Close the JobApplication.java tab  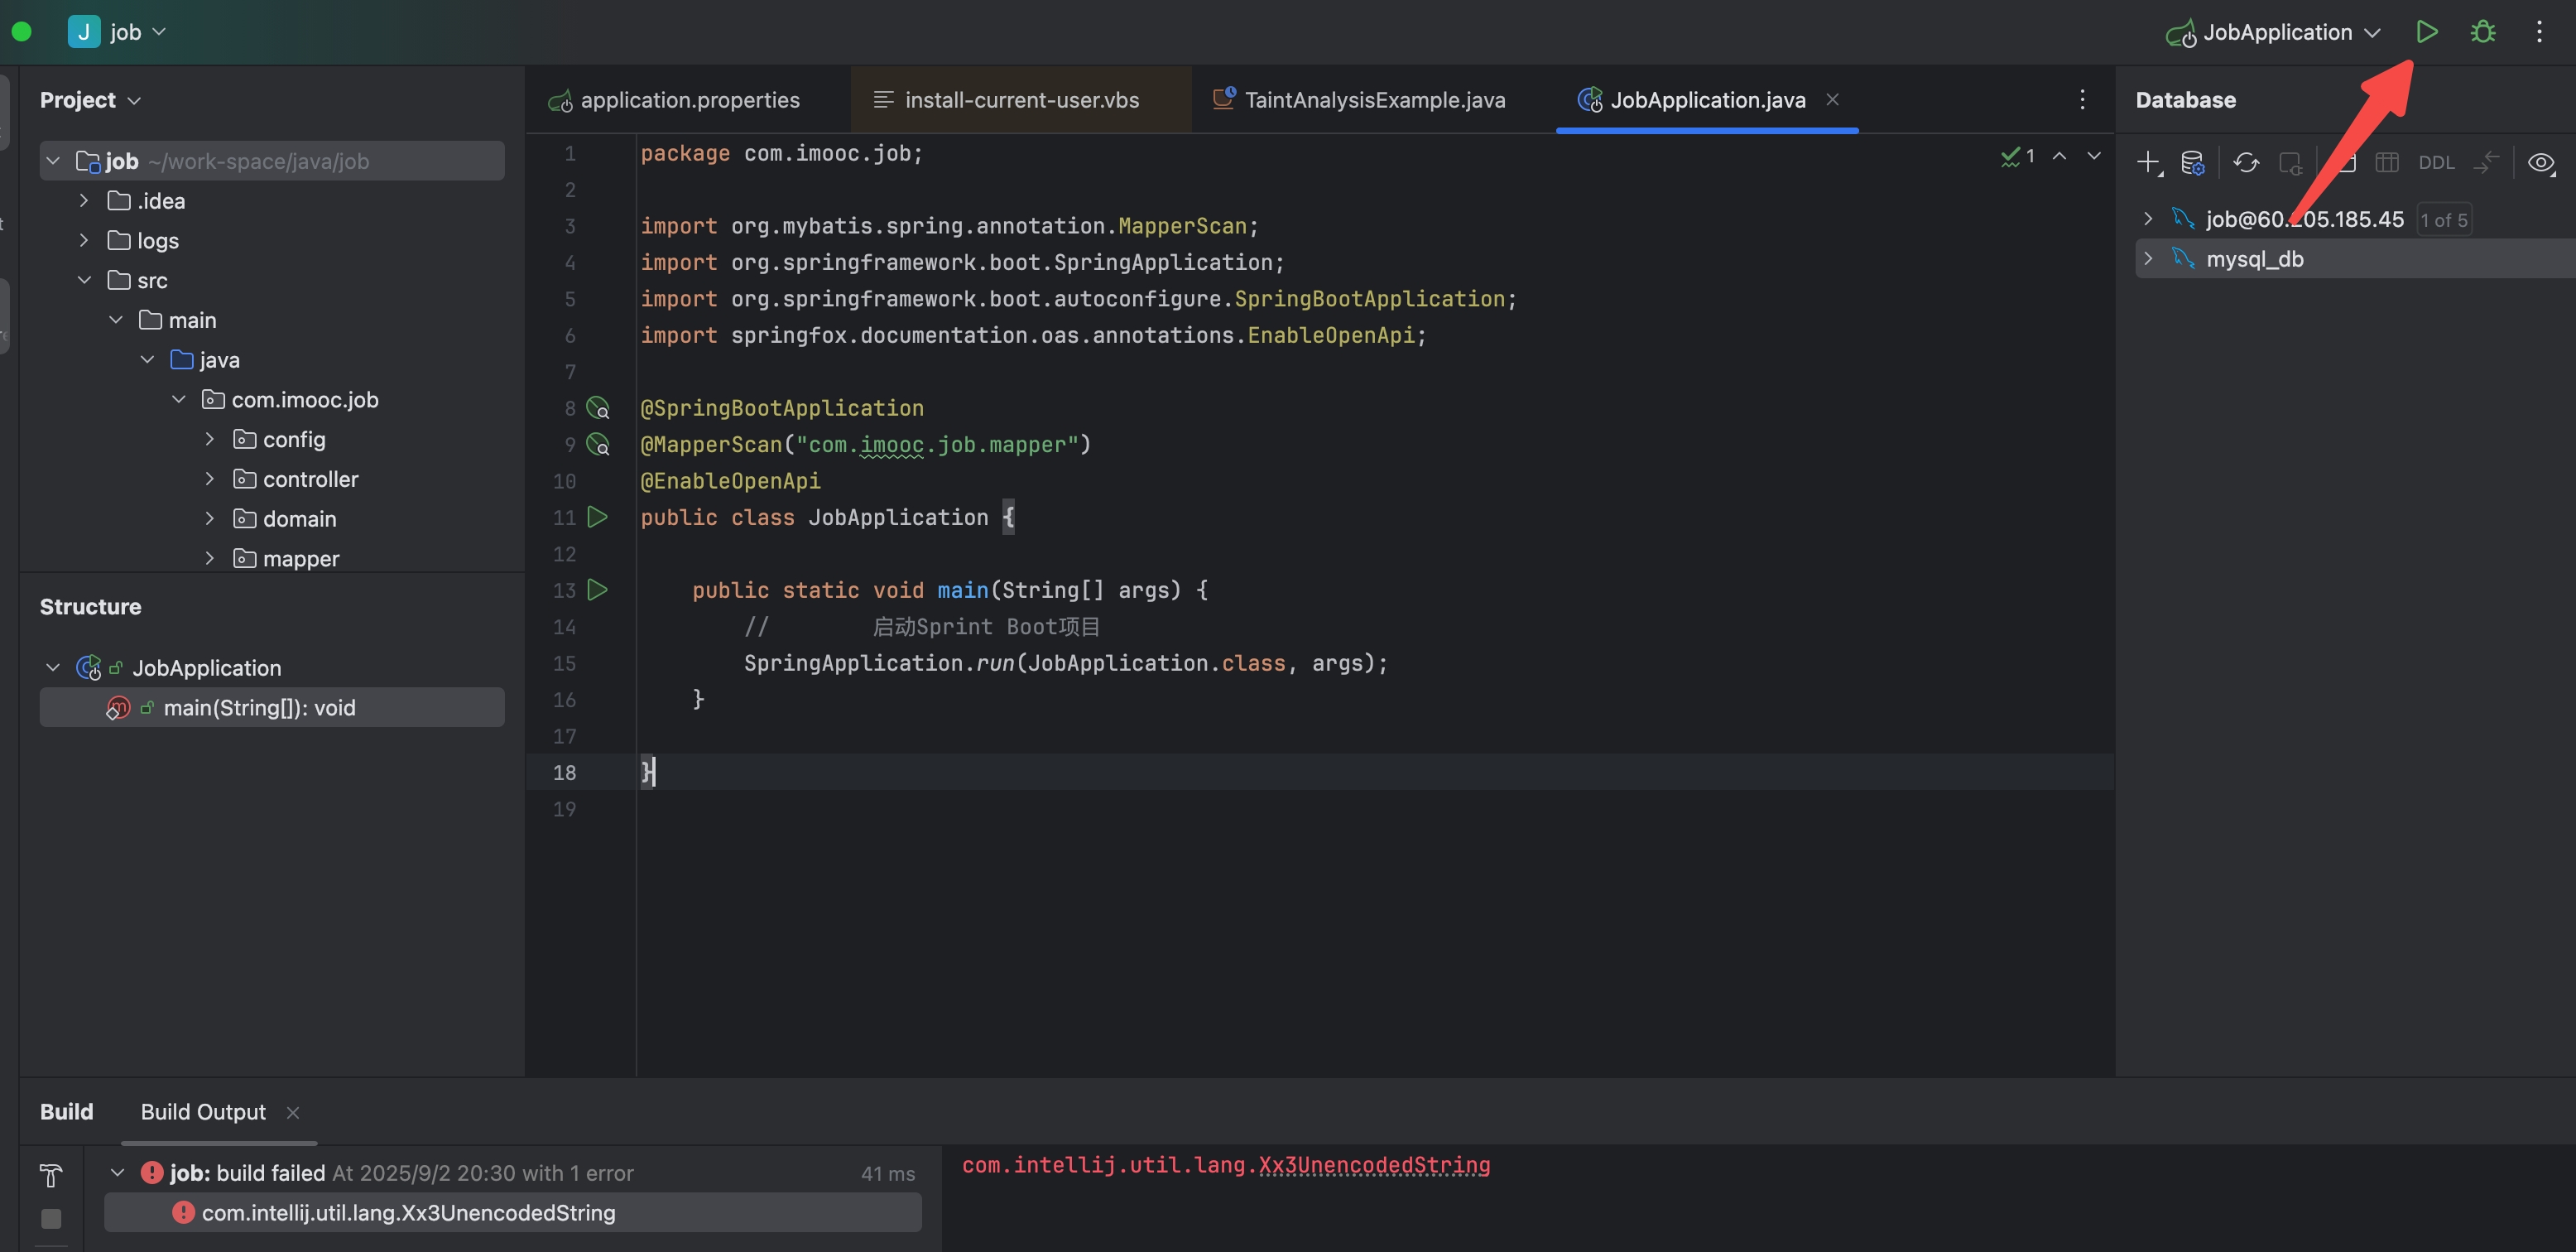pyautogui.click(x=1832, y=100)
